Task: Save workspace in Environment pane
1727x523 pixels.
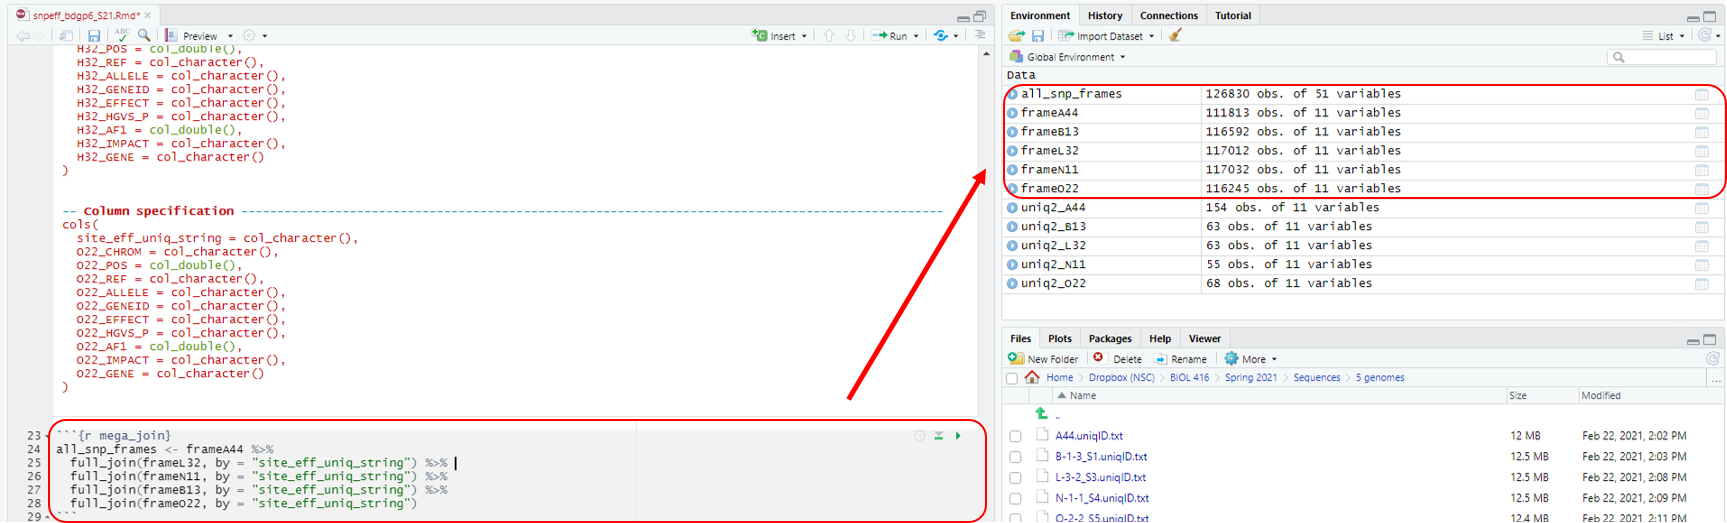Action: point(1038,36)
